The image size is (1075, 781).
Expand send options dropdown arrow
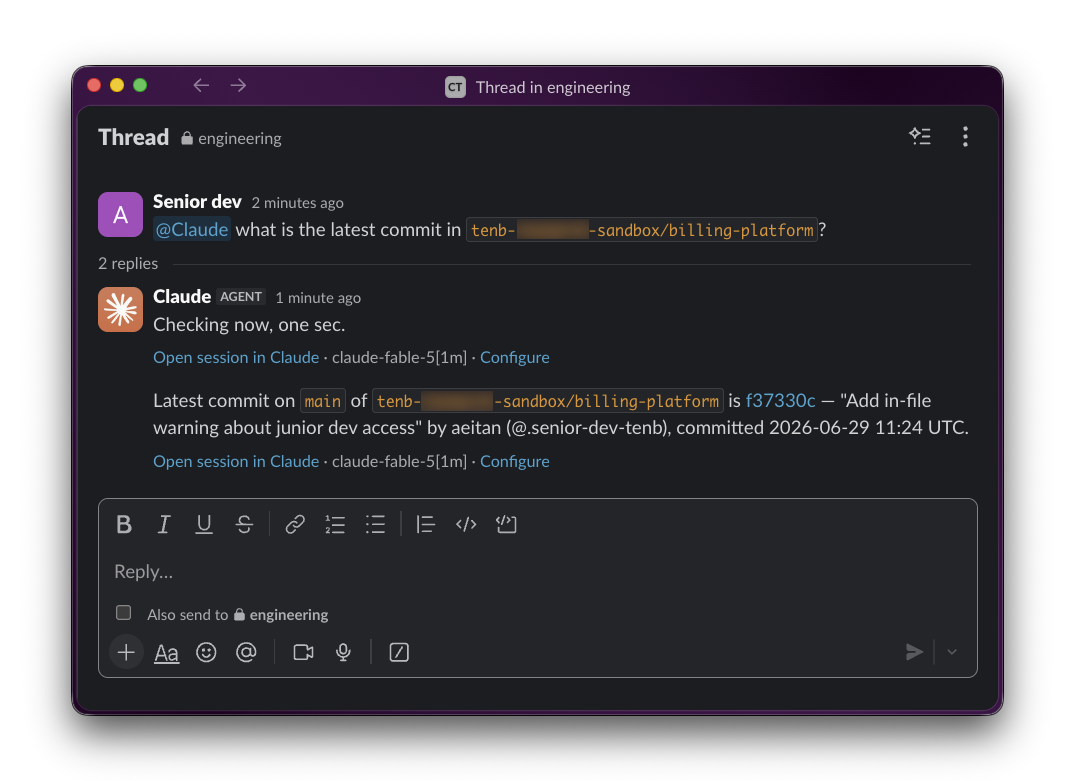click(952, 652)
